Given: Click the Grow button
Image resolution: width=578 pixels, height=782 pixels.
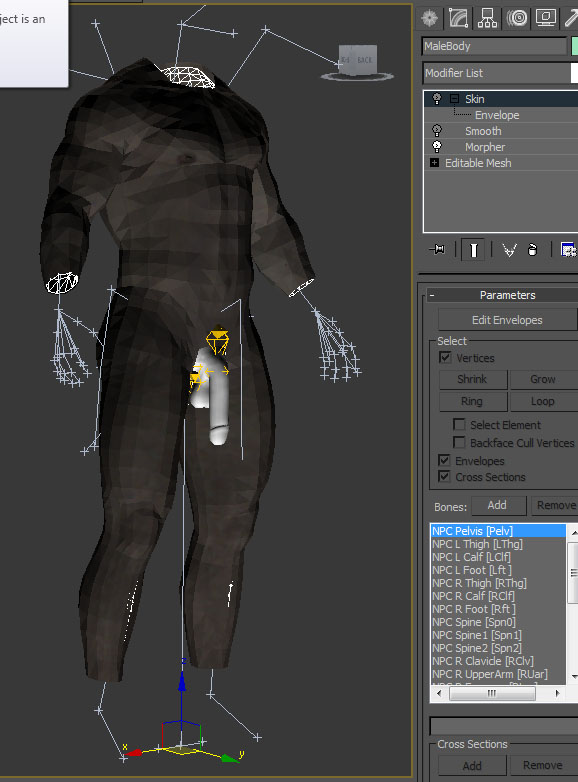Looking at the screenshot, I should 543,380.
